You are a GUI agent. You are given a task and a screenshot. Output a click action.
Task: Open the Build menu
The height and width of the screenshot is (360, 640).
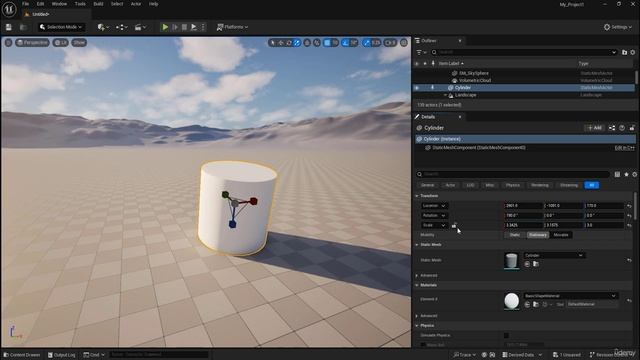click(98, 4)
